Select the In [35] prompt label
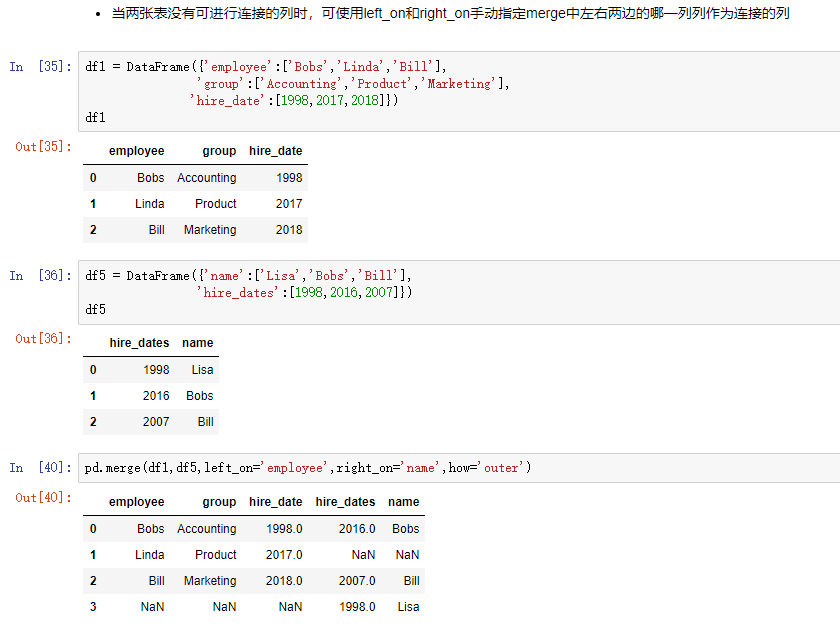840x626 pixels. coord(41,66)
